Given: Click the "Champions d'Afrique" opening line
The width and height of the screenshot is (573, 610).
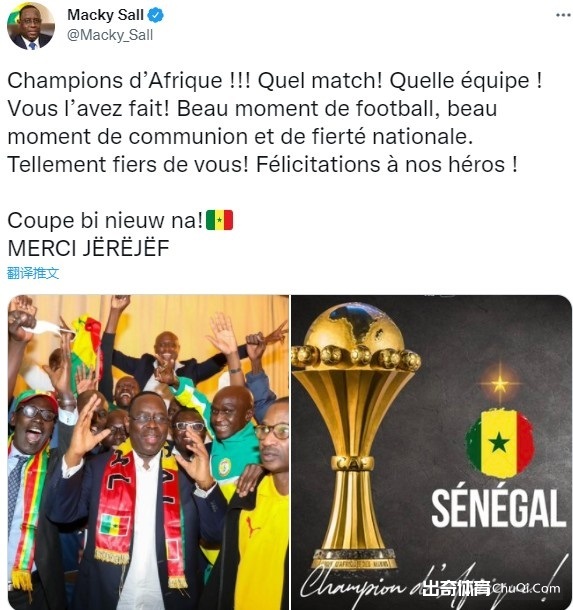Looking at the screenshot, I should pos(115,81).
